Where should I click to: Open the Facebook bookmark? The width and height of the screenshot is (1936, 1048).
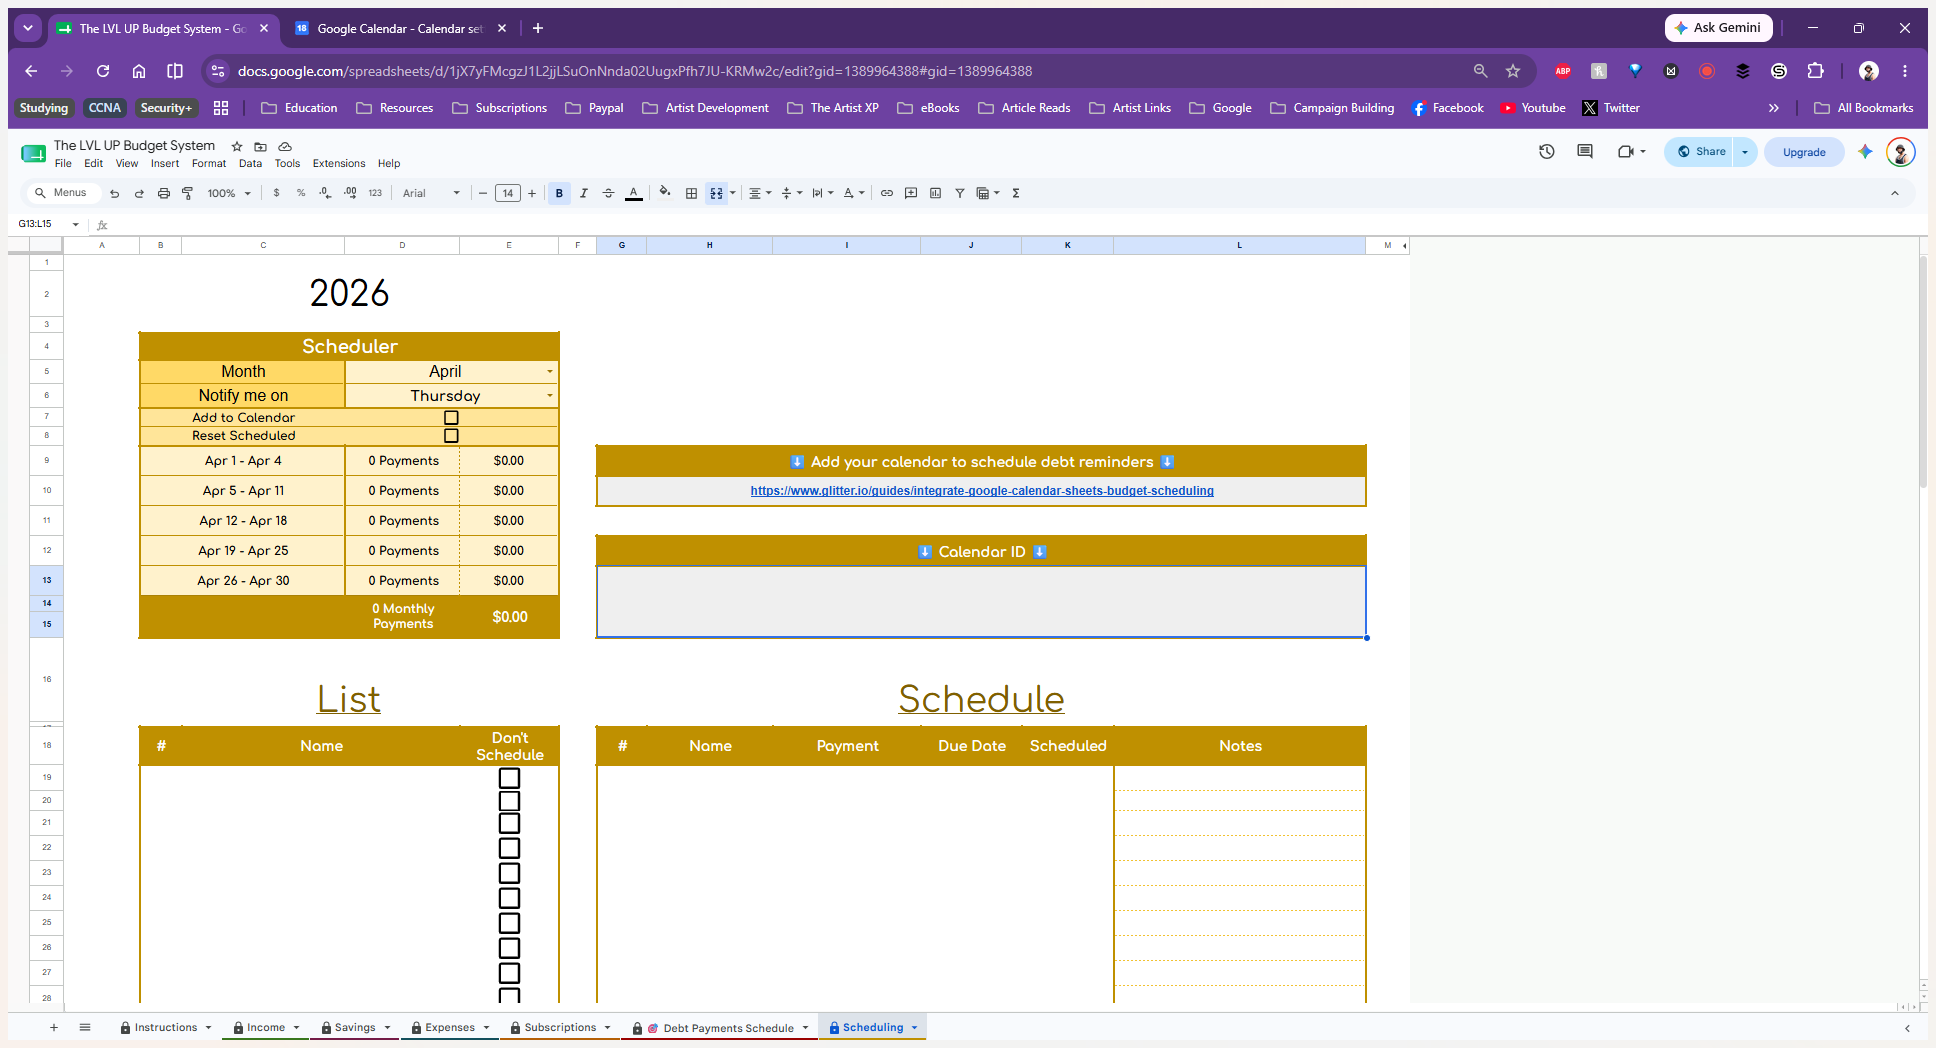1447,108
